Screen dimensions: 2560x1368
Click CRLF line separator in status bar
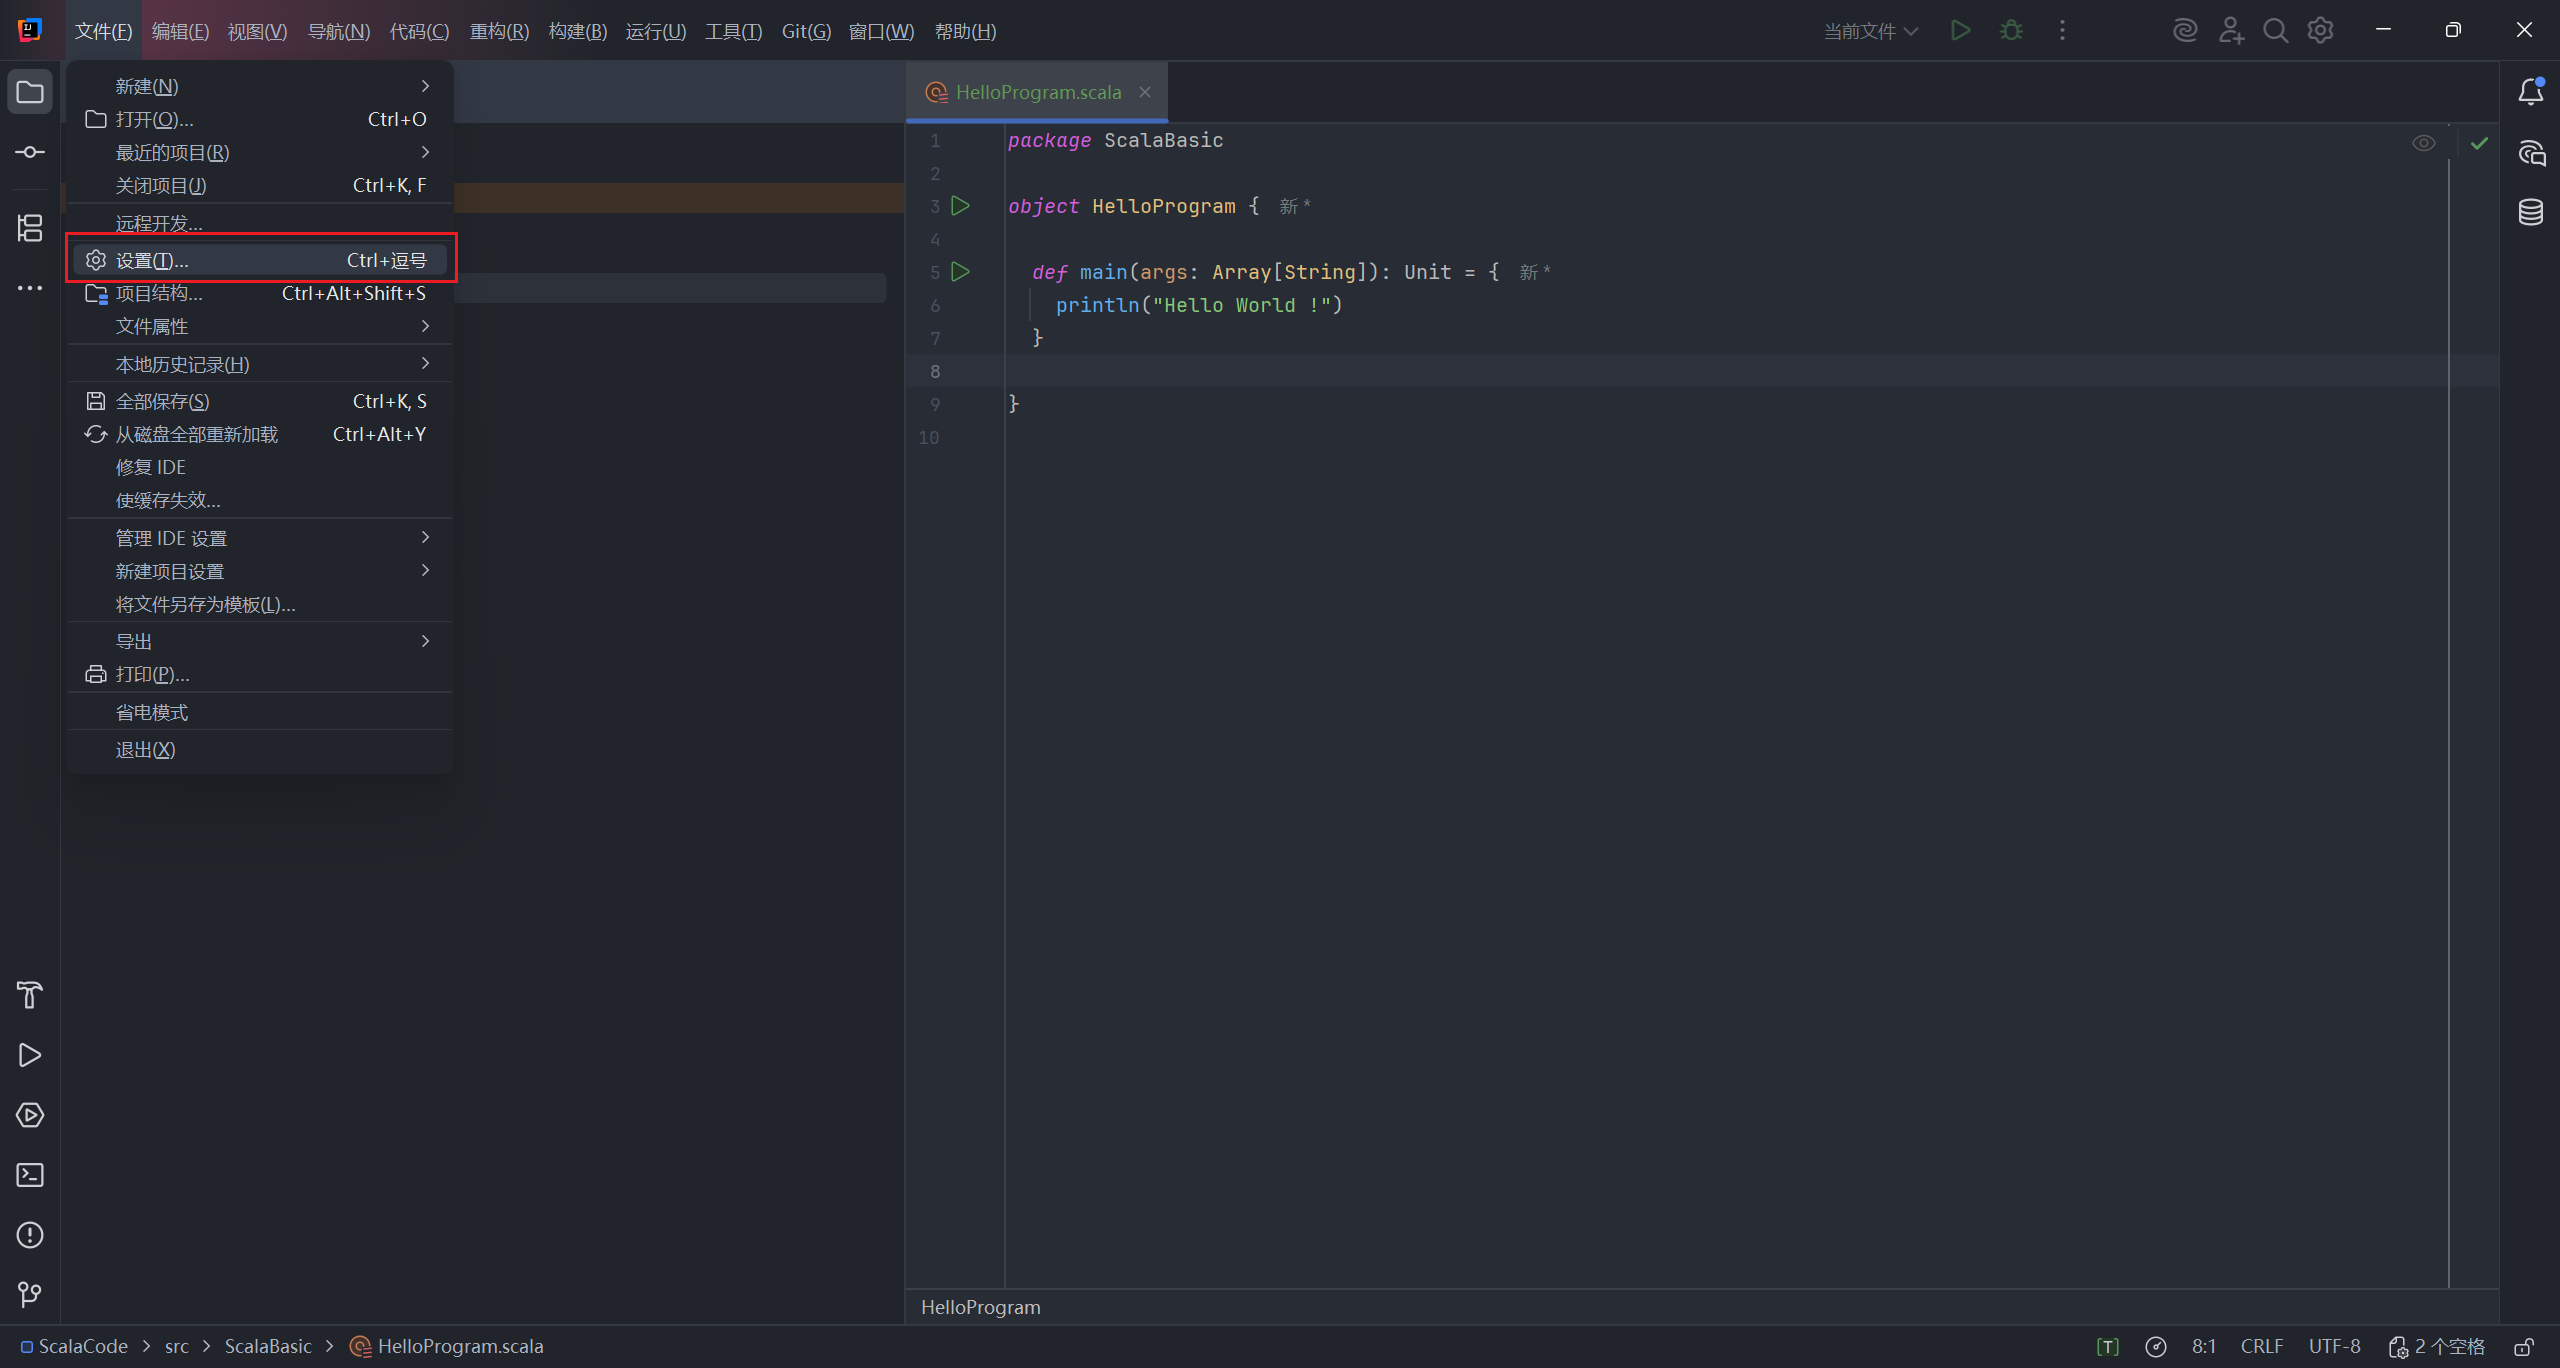(x=2261, y=1347)
